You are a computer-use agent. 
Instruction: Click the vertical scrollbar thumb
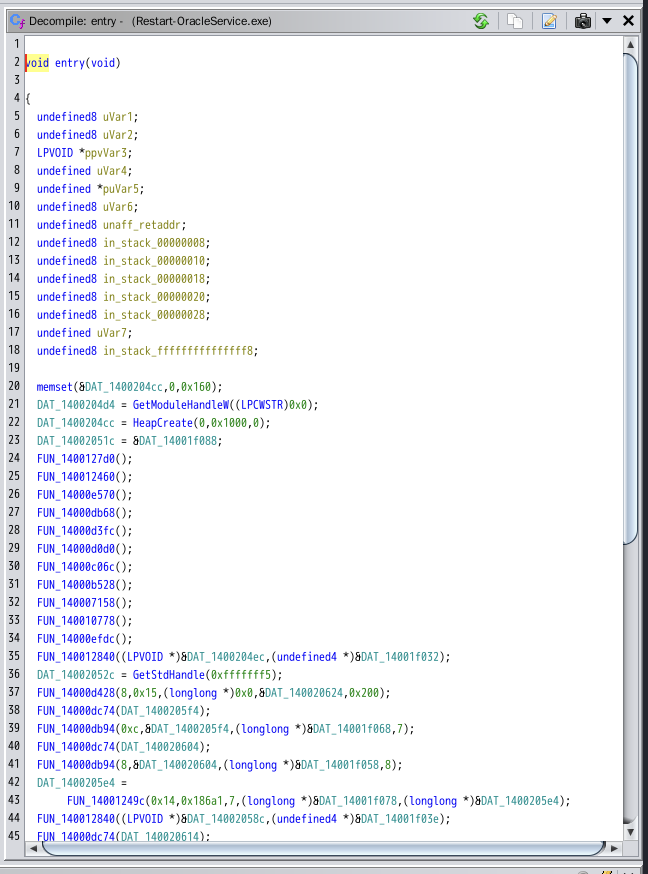630,300
